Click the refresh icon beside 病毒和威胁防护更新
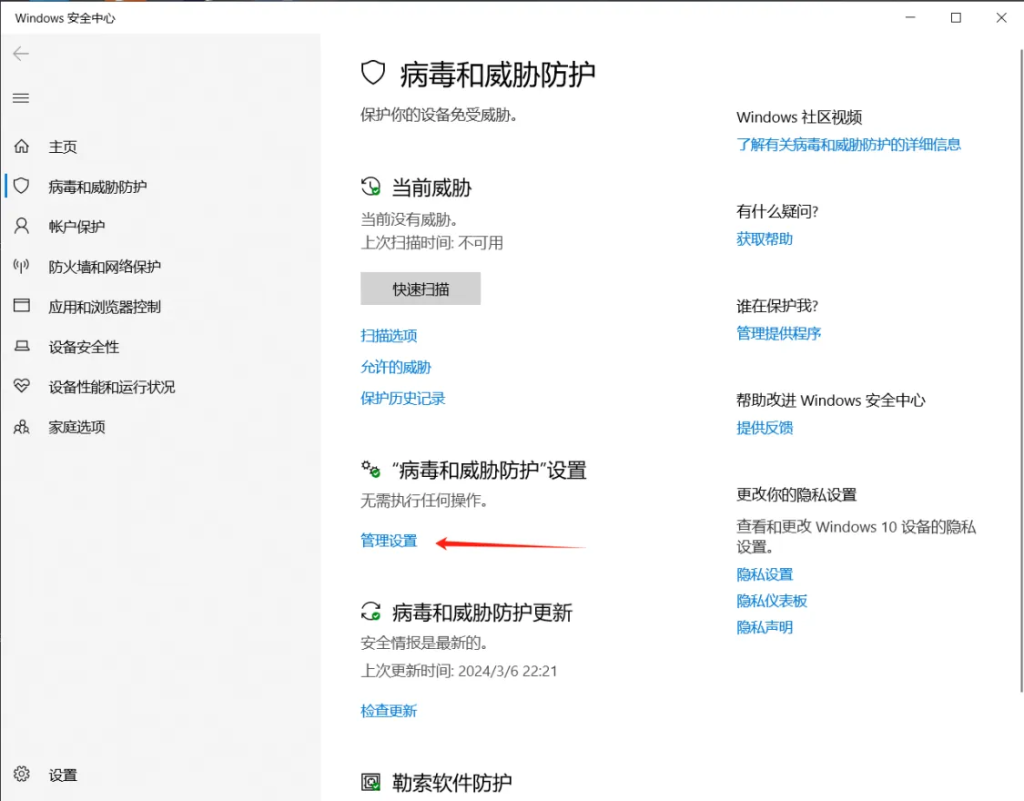This screenshot has width=1024, height=801. (371, 612)
